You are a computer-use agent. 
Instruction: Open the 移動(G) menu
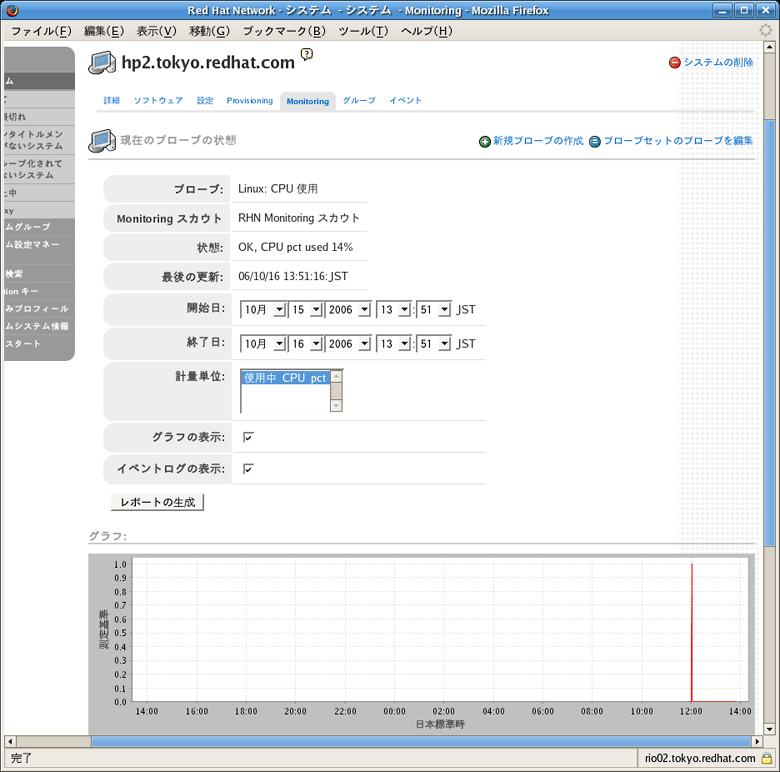(x=209, y=31)
